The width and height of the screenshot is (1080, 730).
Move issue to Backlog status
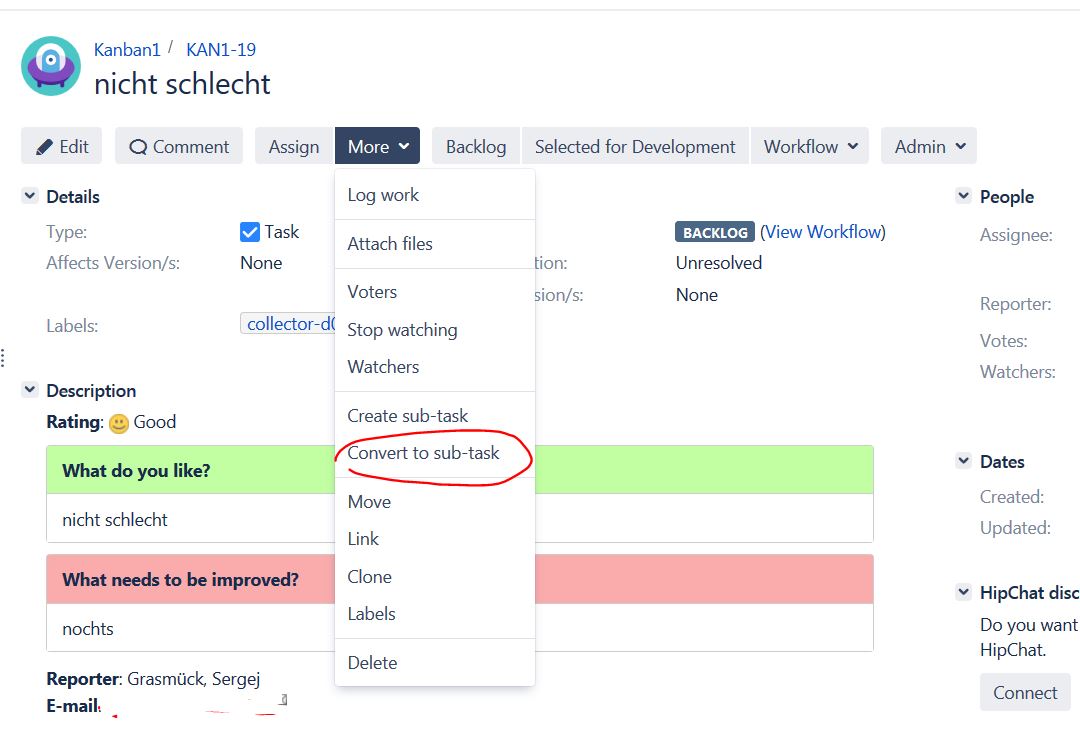[x=476, y=146]
